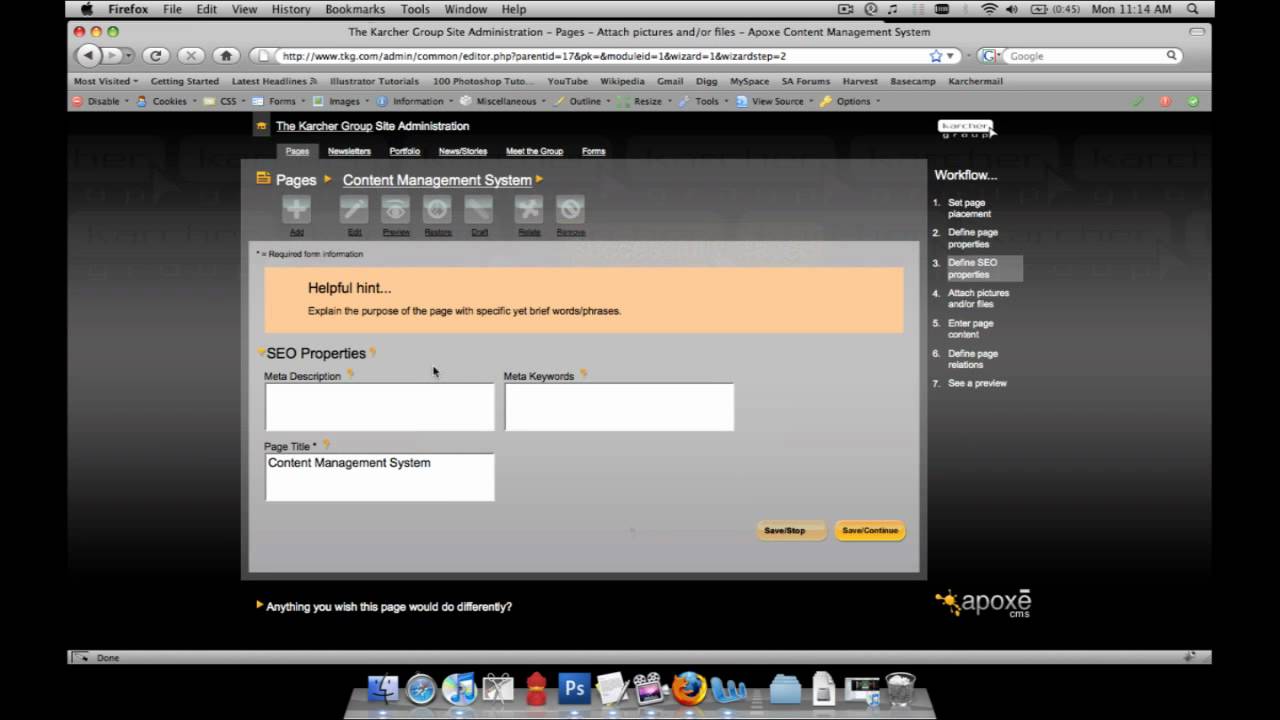Click into the Meta Description text field
Screen dimensions: 1280x720
coord(379,407)
